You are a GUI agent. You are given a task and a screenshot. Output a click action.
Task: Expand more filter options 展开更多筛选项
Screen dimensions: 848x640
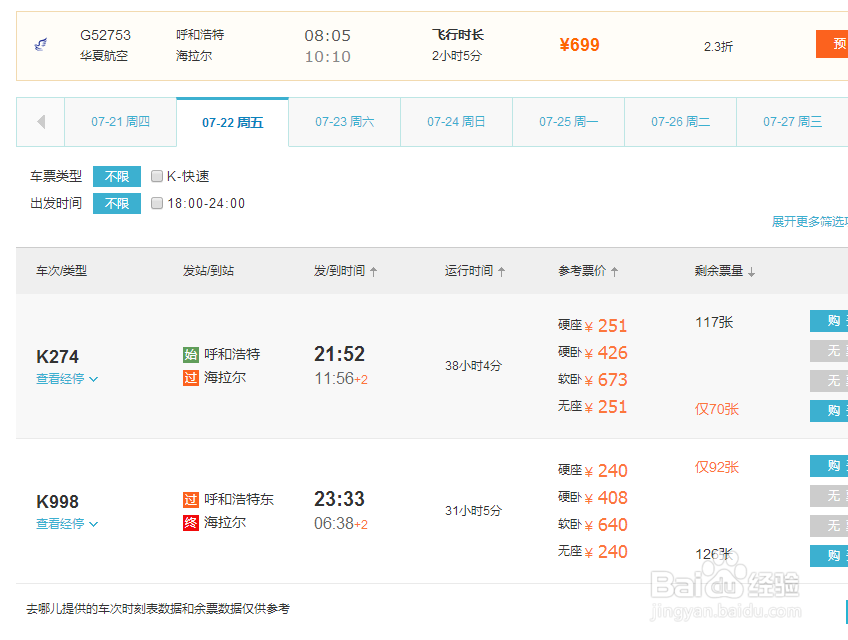[809, 222]
